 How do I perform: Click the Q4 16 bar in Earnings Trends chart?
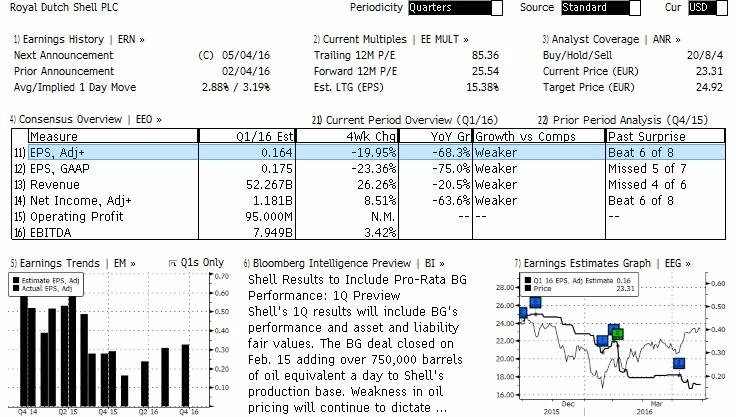pos(185,376)
